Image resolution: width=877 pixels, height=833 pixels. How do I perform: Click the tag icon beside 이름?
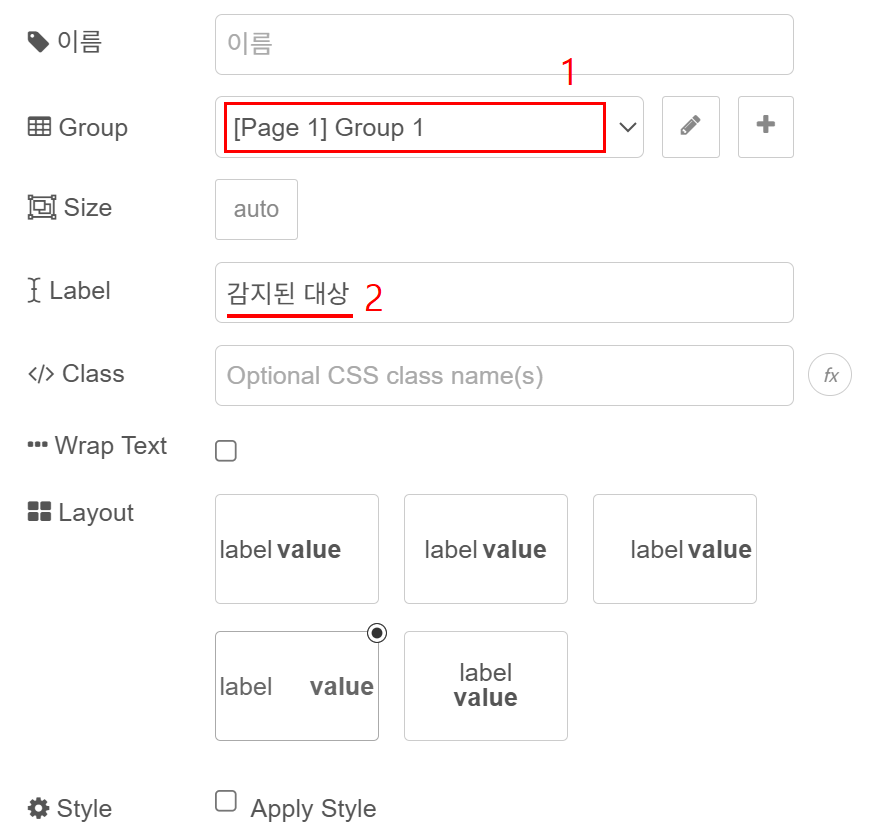coord(38,42)
